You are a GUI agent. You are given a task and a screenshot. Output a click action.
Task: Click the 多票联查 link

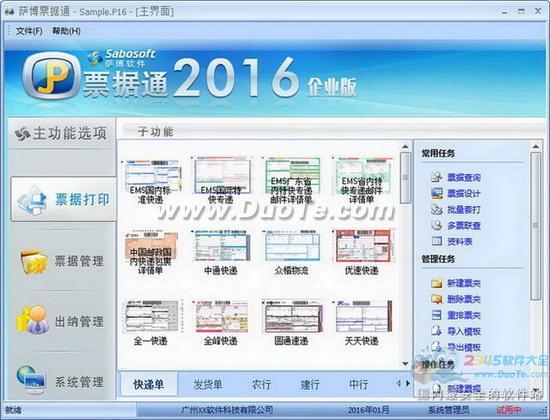[464, 226]
